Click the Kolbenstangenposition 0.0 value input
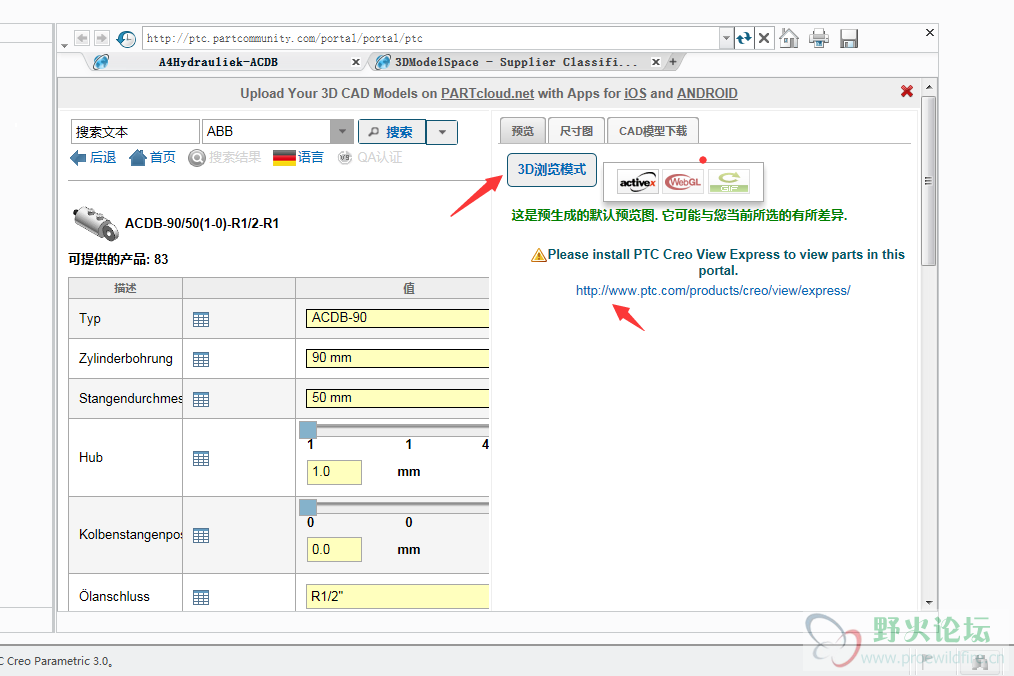Screen dimensions: 1014x676 pyautogui.click(x=334, y=550)
